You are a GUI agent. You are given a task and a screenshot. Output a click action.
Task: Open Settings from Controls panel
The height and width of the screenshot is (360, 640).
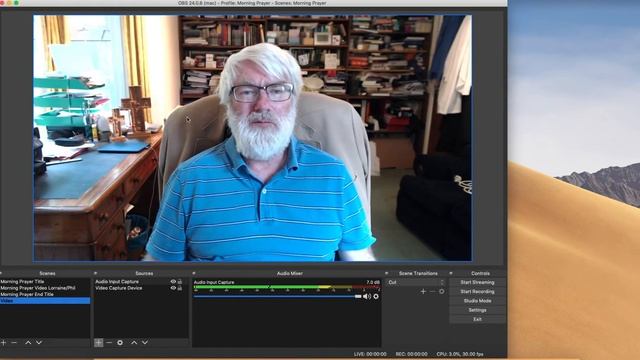point(477,310)
